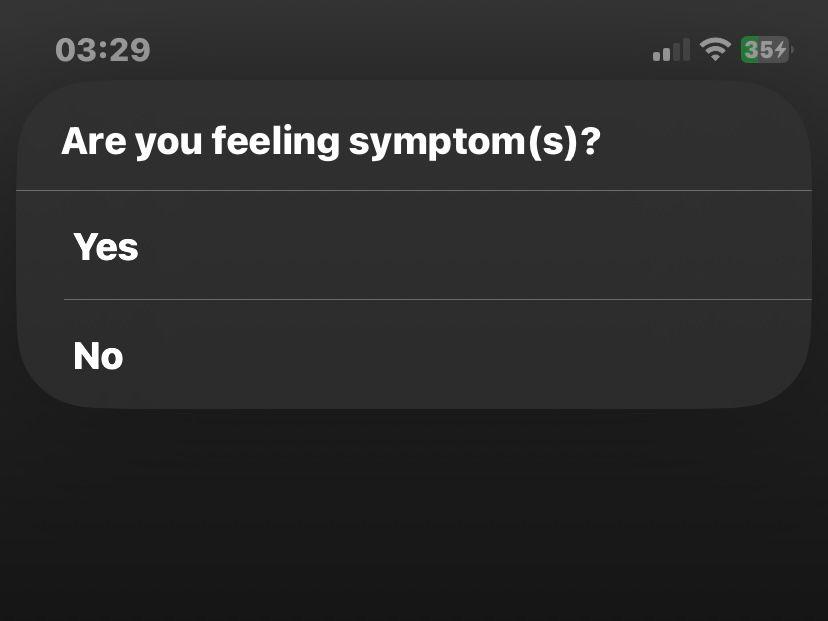The image size is (828, 621).
Task: Tap the status bar at the top
Action: 414,48
